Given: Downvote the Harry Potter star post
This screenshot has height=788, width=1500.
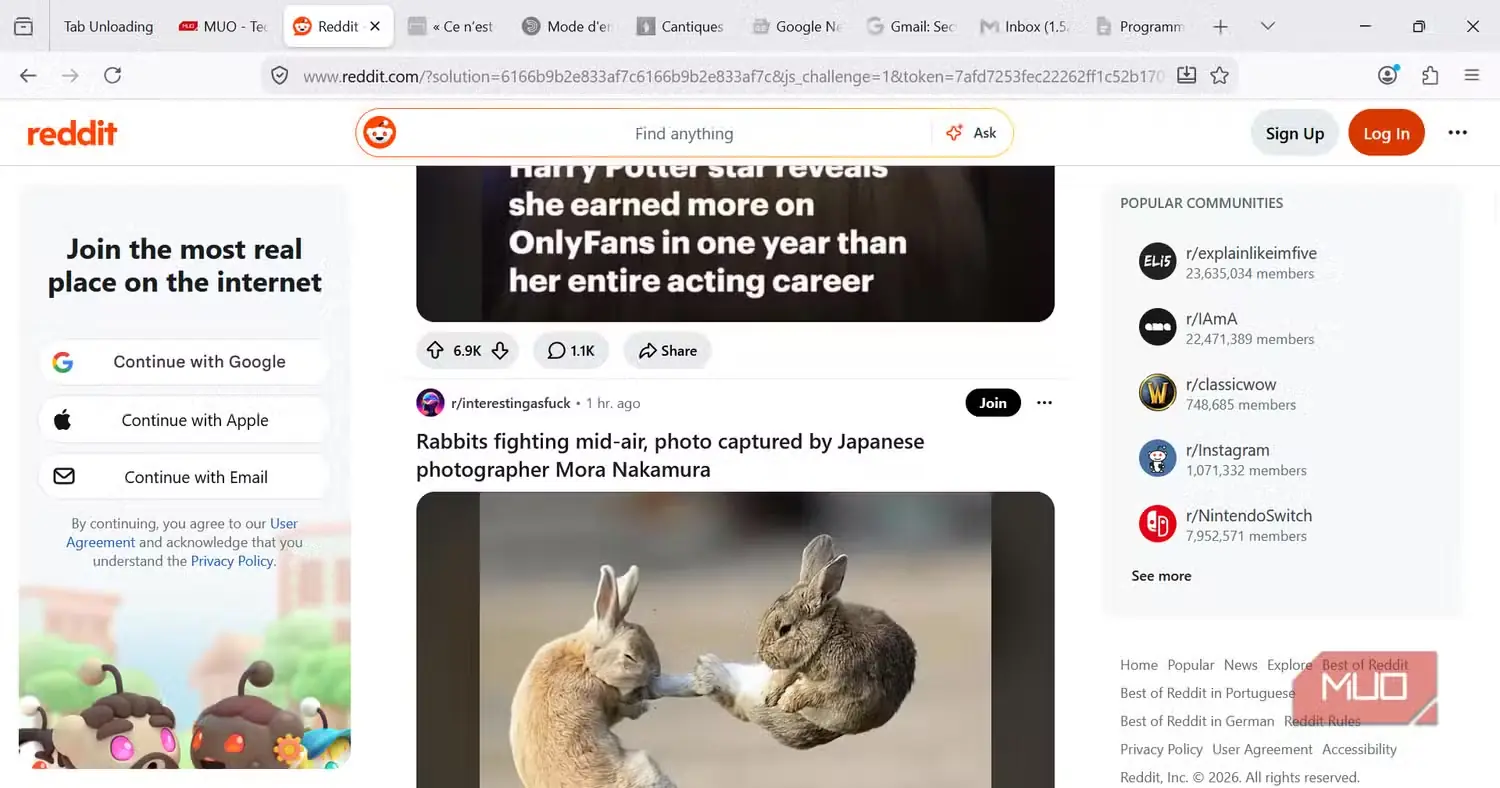Looking at the screenshot, I should [500, 350].
